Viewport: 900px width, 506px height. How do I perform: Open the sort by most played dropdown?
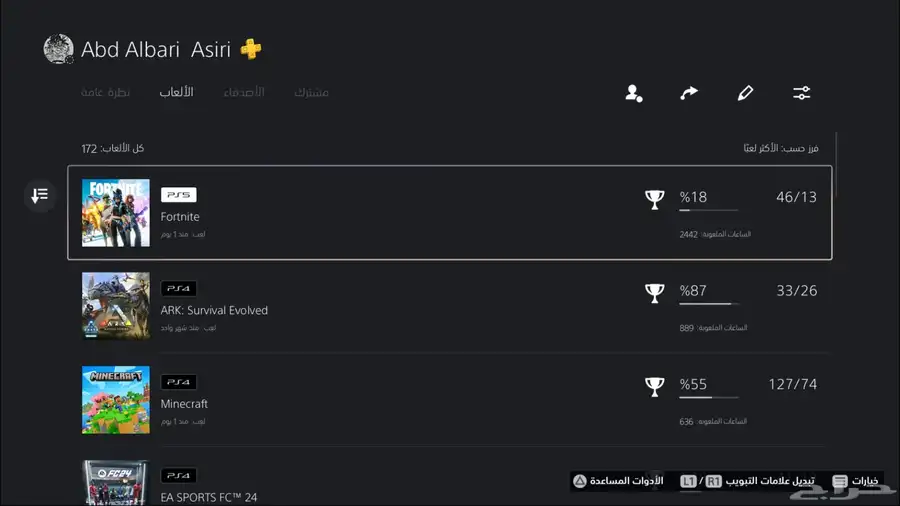(x=781, y=148)
